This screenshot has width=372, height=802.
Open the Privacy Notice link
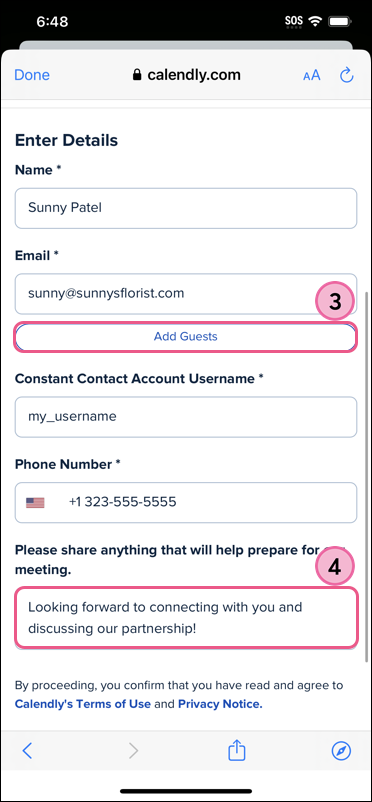click(220, 704)
